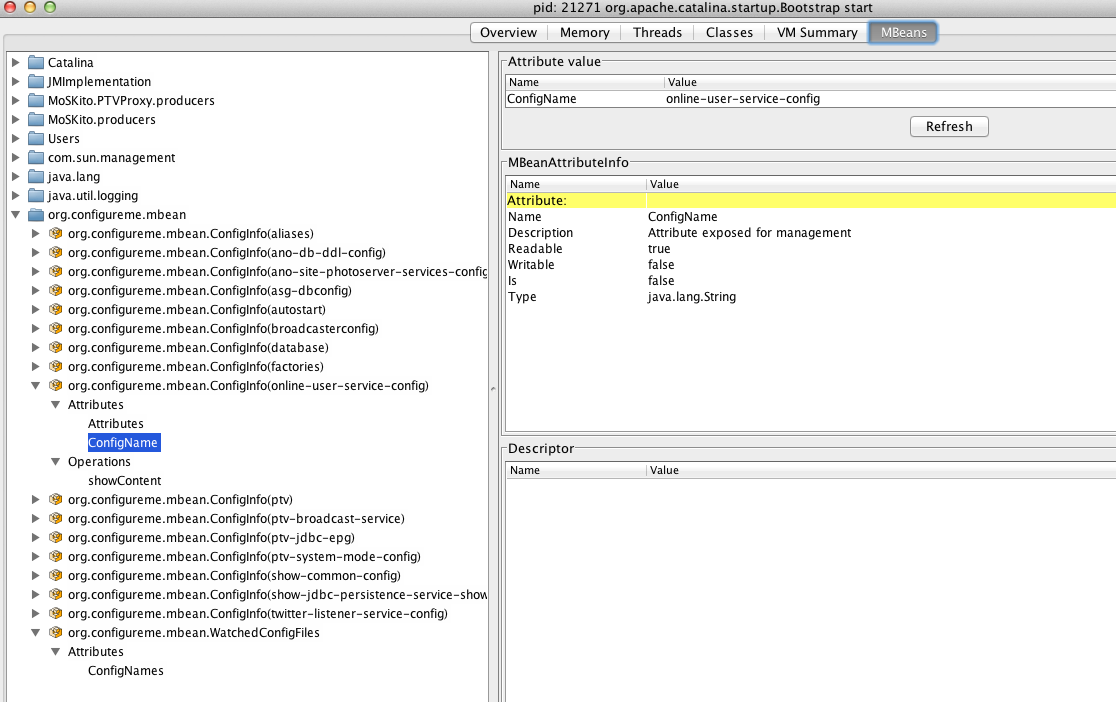Click the MBean icon for ConfigInfo(asg-dbconfig)

(x=56, y=290)
